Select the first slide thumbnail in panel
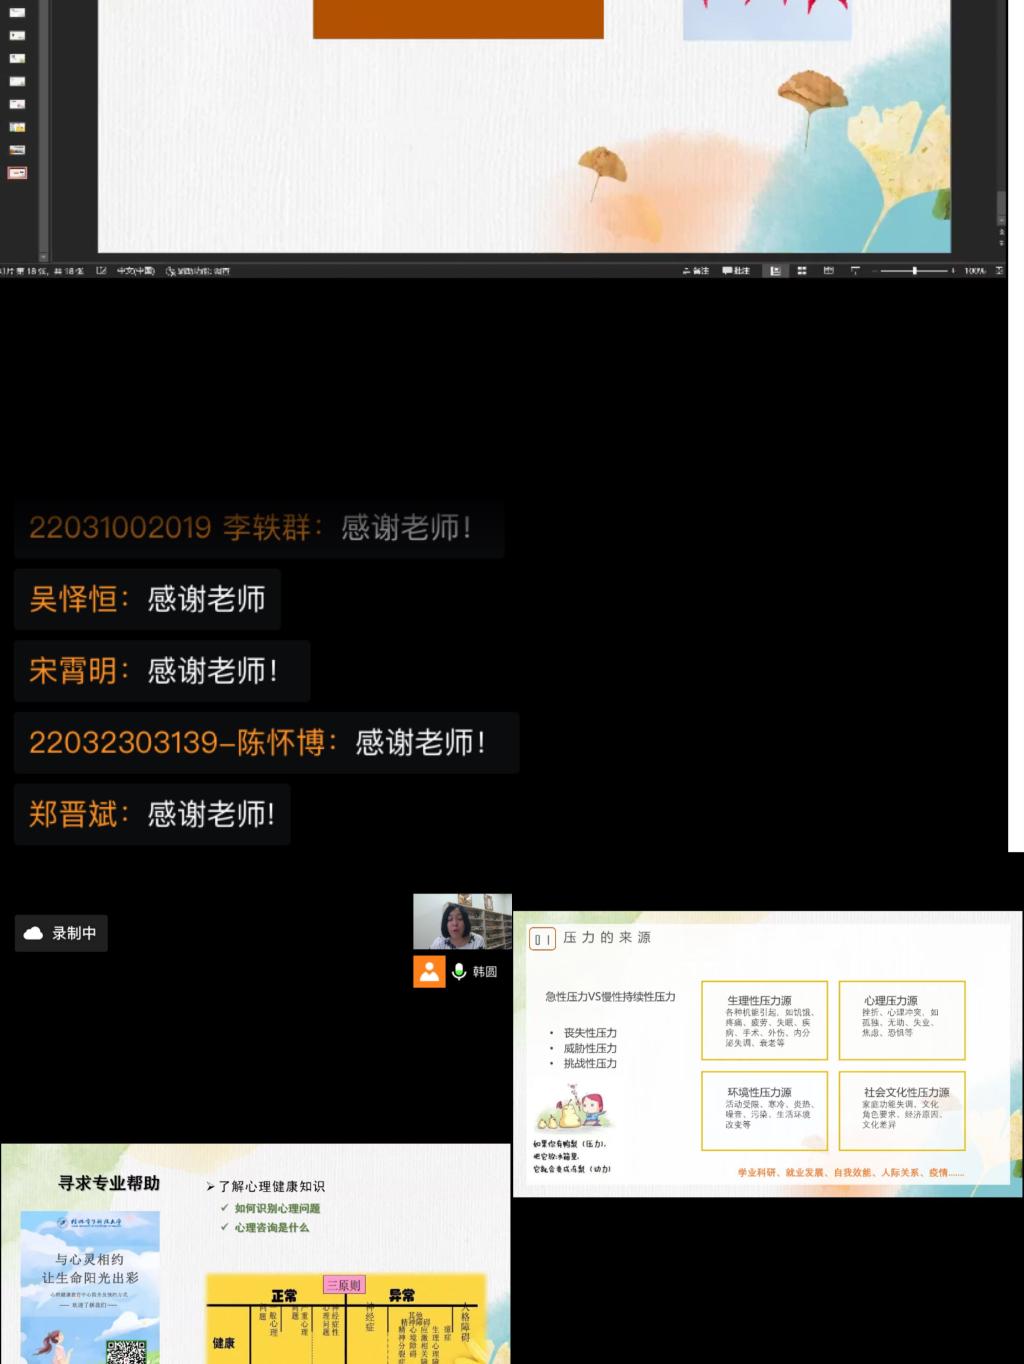 [x=17, y=12]
